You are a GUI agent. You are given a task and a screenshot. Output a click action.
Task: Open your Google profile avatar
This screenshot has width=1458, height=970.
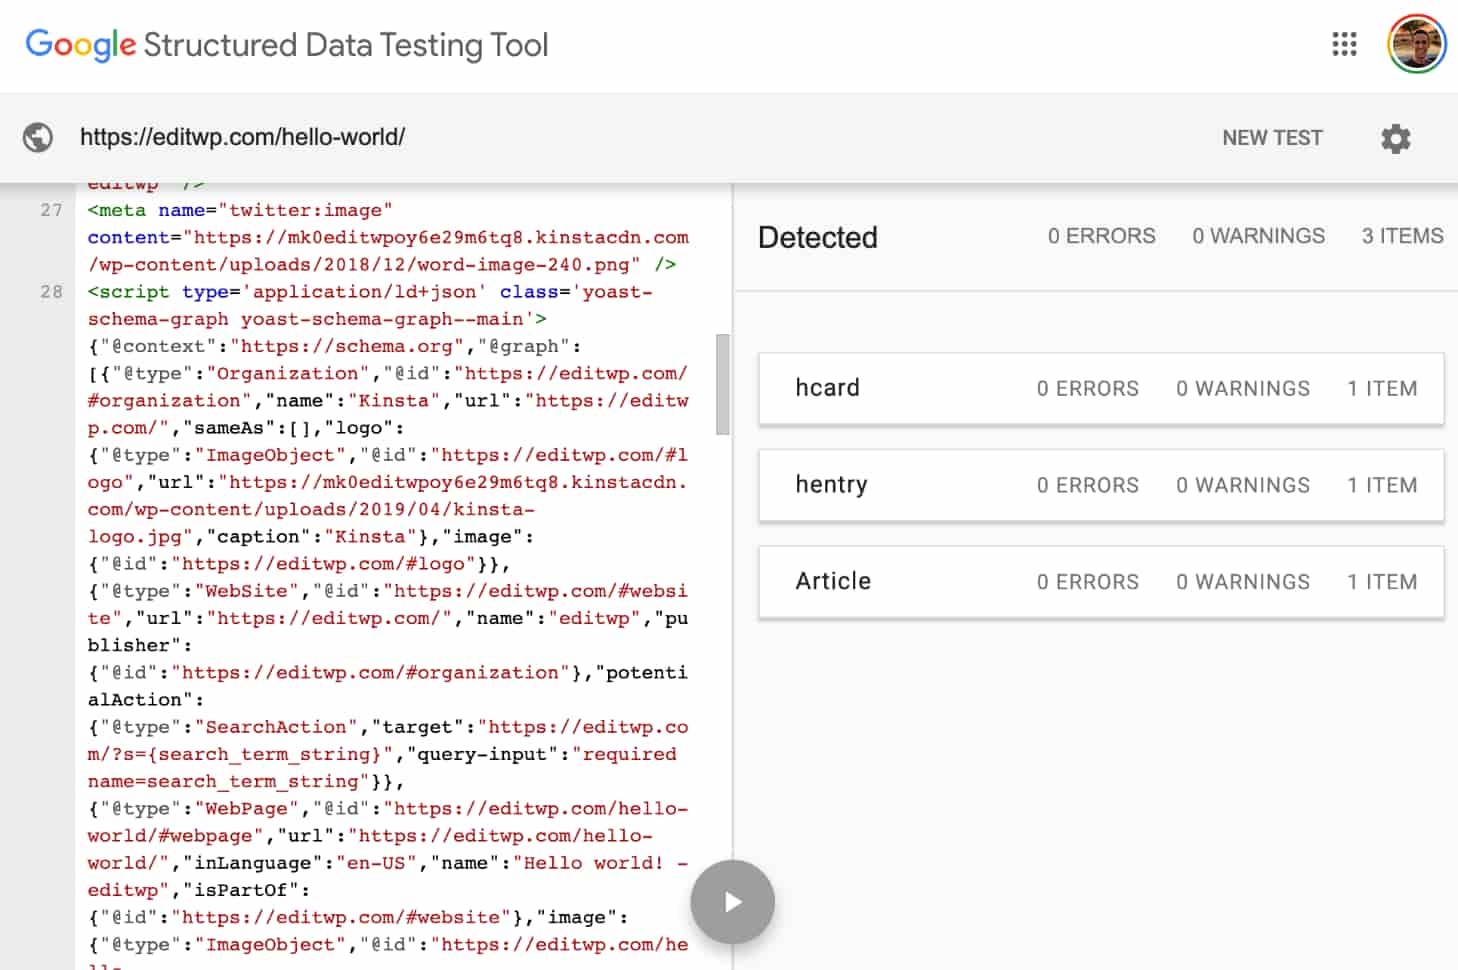[1416, 43]
